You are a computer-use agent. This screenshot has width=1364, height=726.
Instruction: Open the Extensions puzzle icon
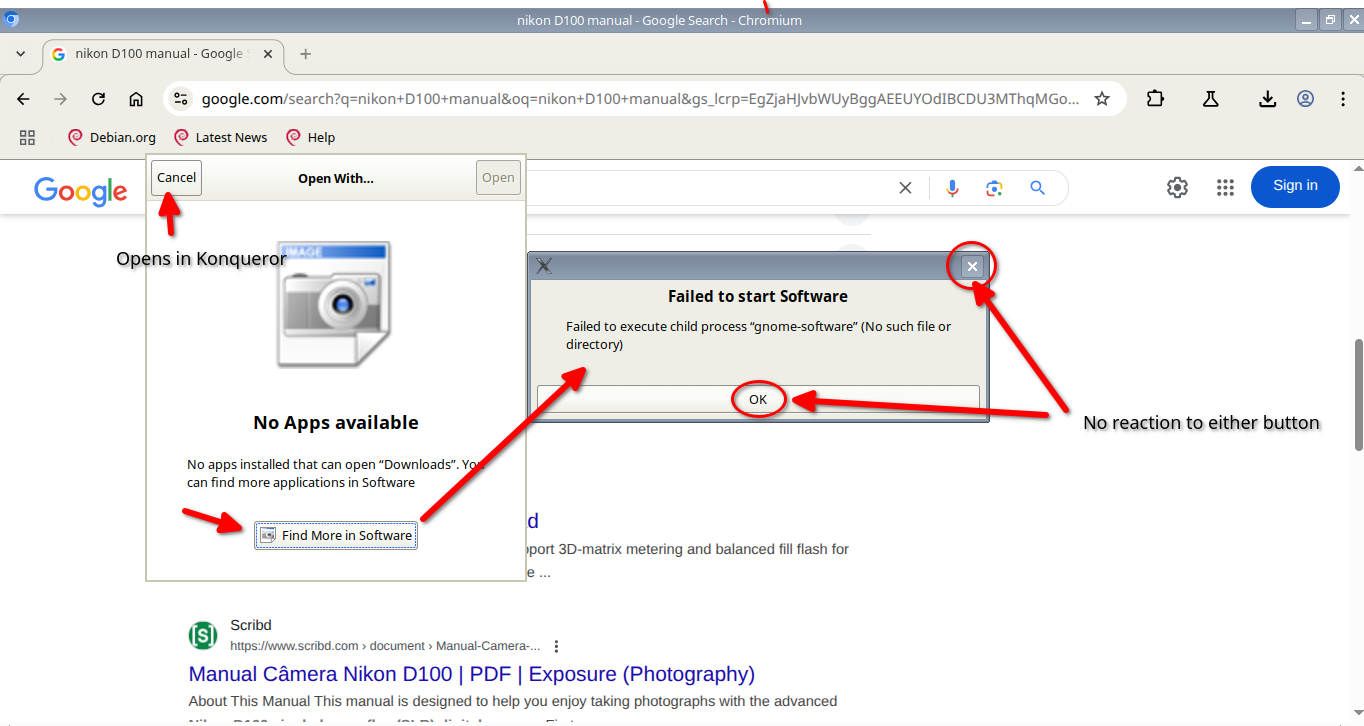1156,99
